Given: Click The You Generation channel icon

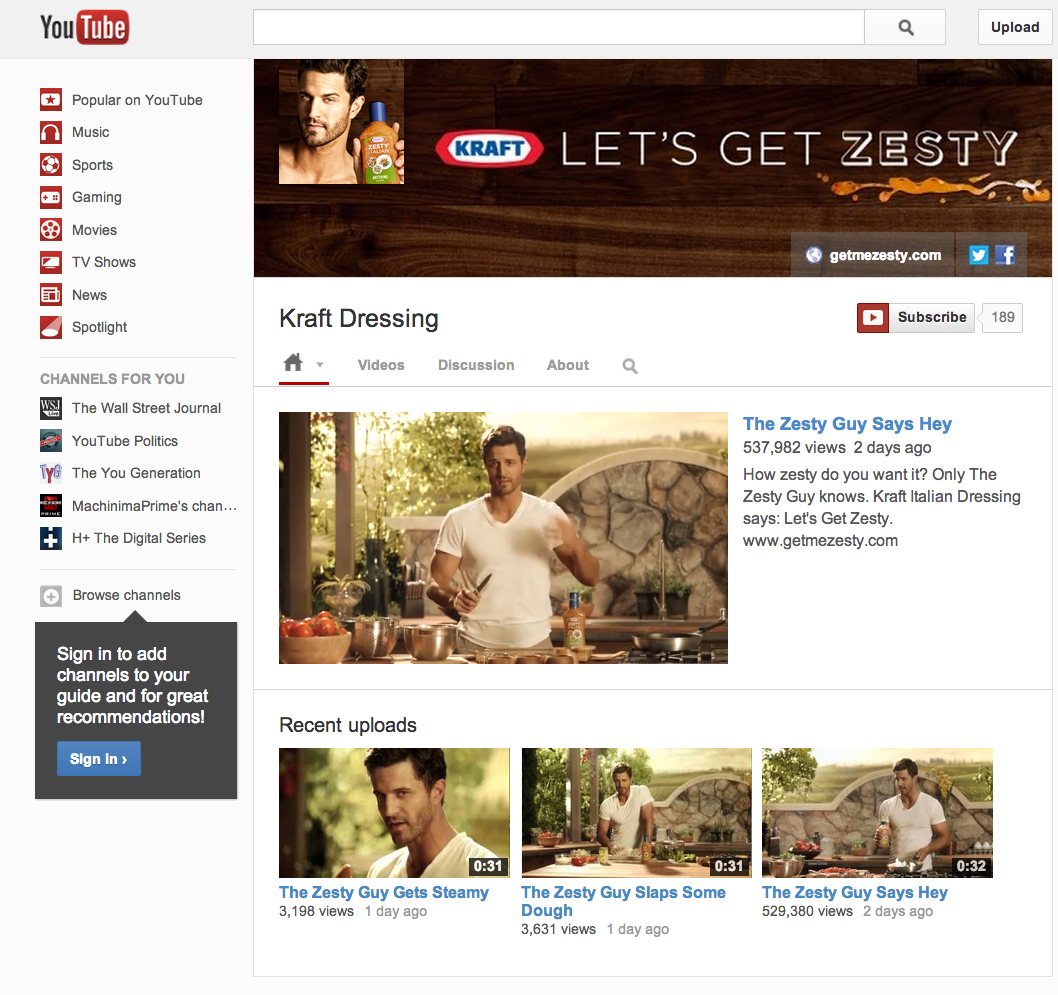Looking at the screenshot, I should click(x=51, y=473).
